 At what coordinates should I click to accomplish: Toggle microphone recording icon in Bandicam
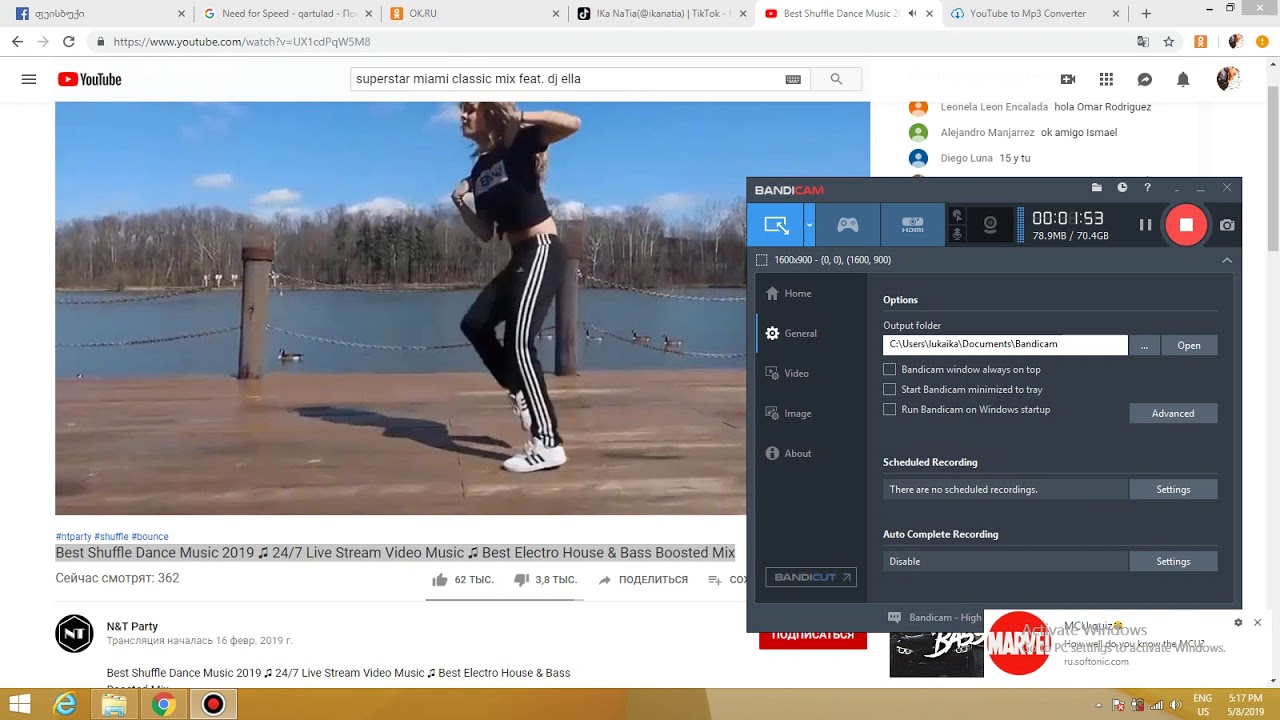[x=957, y=234]
